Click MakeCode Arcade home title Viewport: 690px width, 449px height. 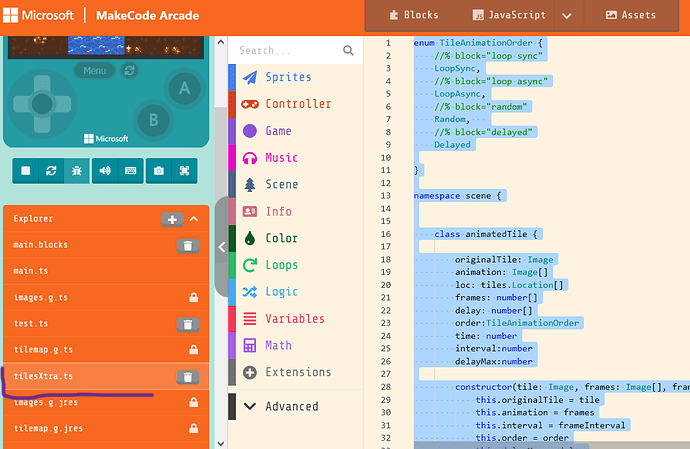point(147,15)
